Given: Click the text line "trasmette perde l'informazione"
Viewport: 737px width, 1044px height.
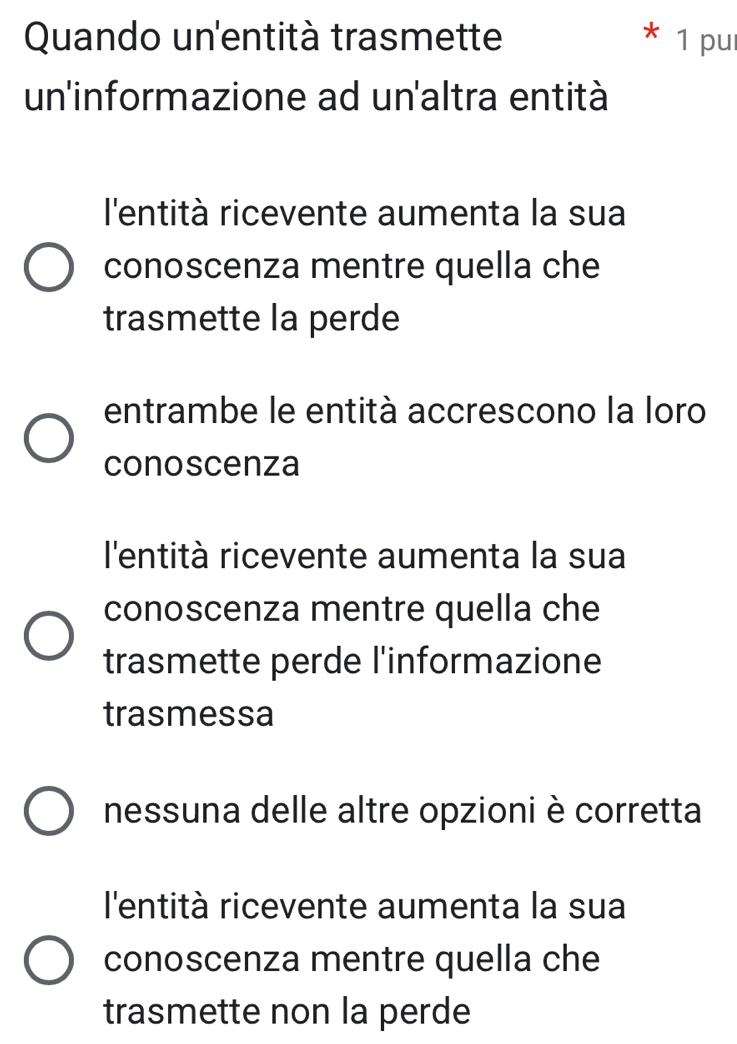Looking at the screenshot, I should pos(352,662).
